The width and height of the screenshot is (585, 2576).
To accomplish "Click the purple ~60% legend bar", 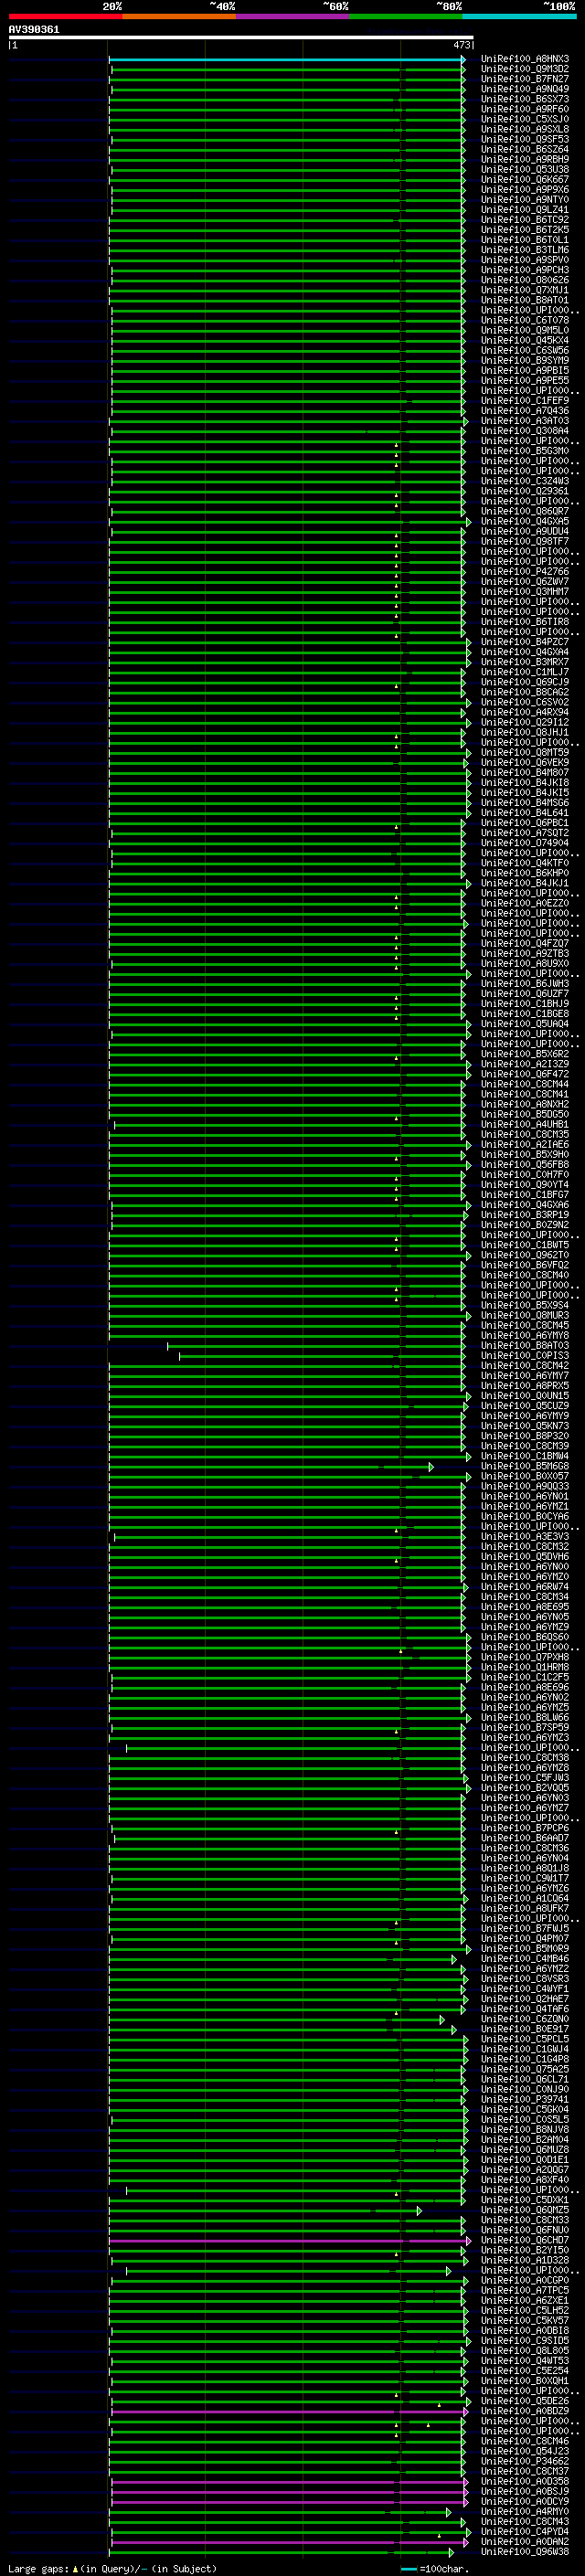I will [x=292, y=16].
